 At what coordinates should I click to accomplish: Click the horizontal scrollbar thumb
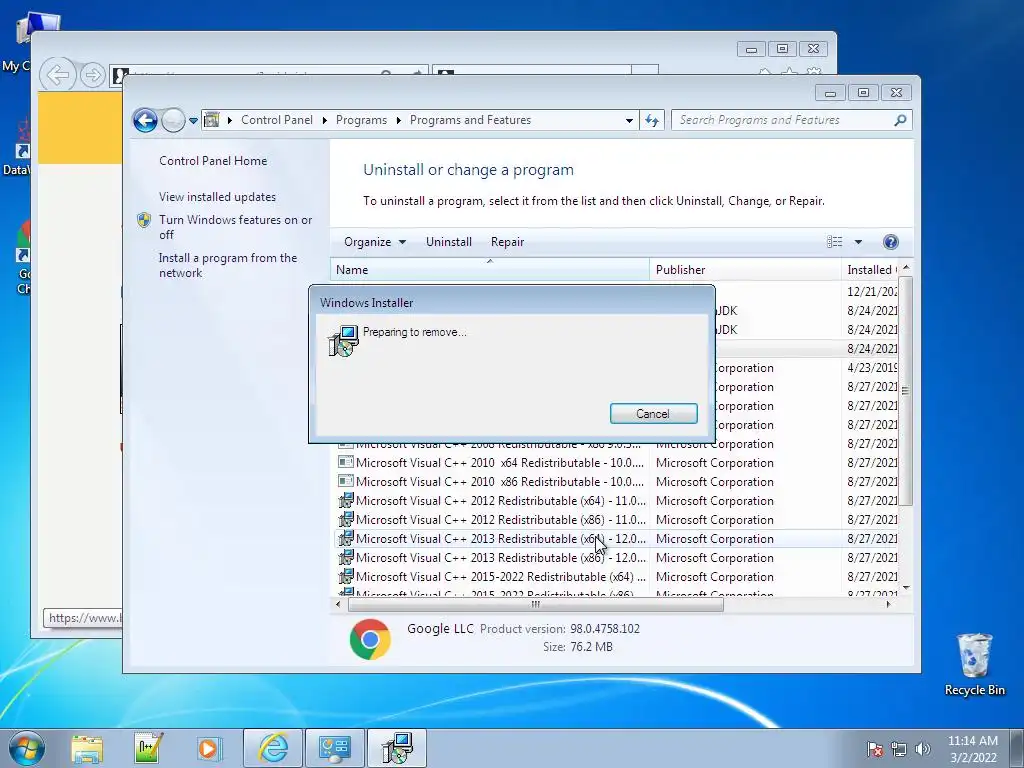536,604
